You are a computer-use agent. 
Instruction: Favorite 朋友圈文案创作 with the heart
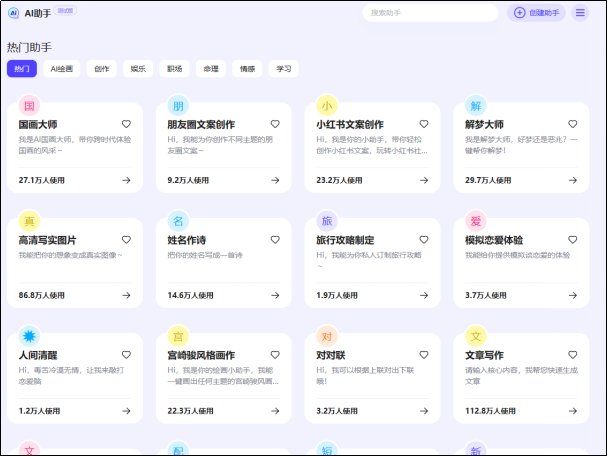coord(275,124)
